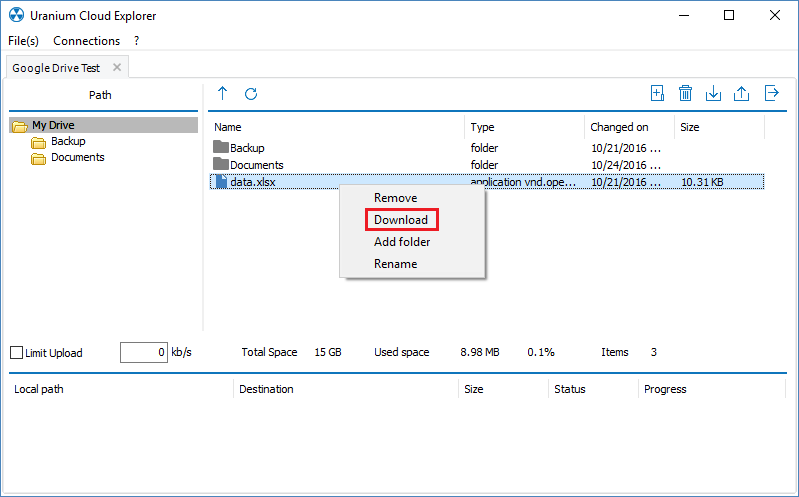Image resolution: width=799 pixels, height=497 pixels.
Task: Select the Documents row name text
Action: pyautogui.click(x=257, y=165)
